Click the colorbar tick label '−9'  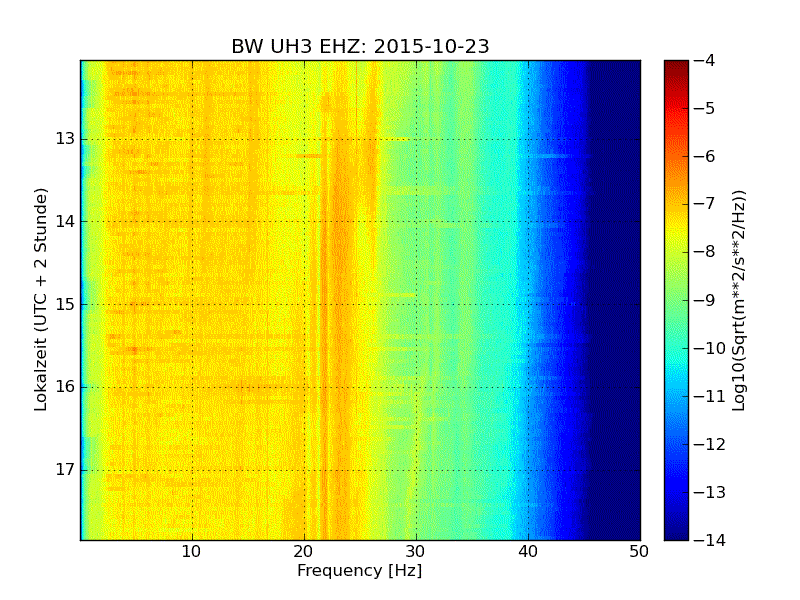click(704, 300)
